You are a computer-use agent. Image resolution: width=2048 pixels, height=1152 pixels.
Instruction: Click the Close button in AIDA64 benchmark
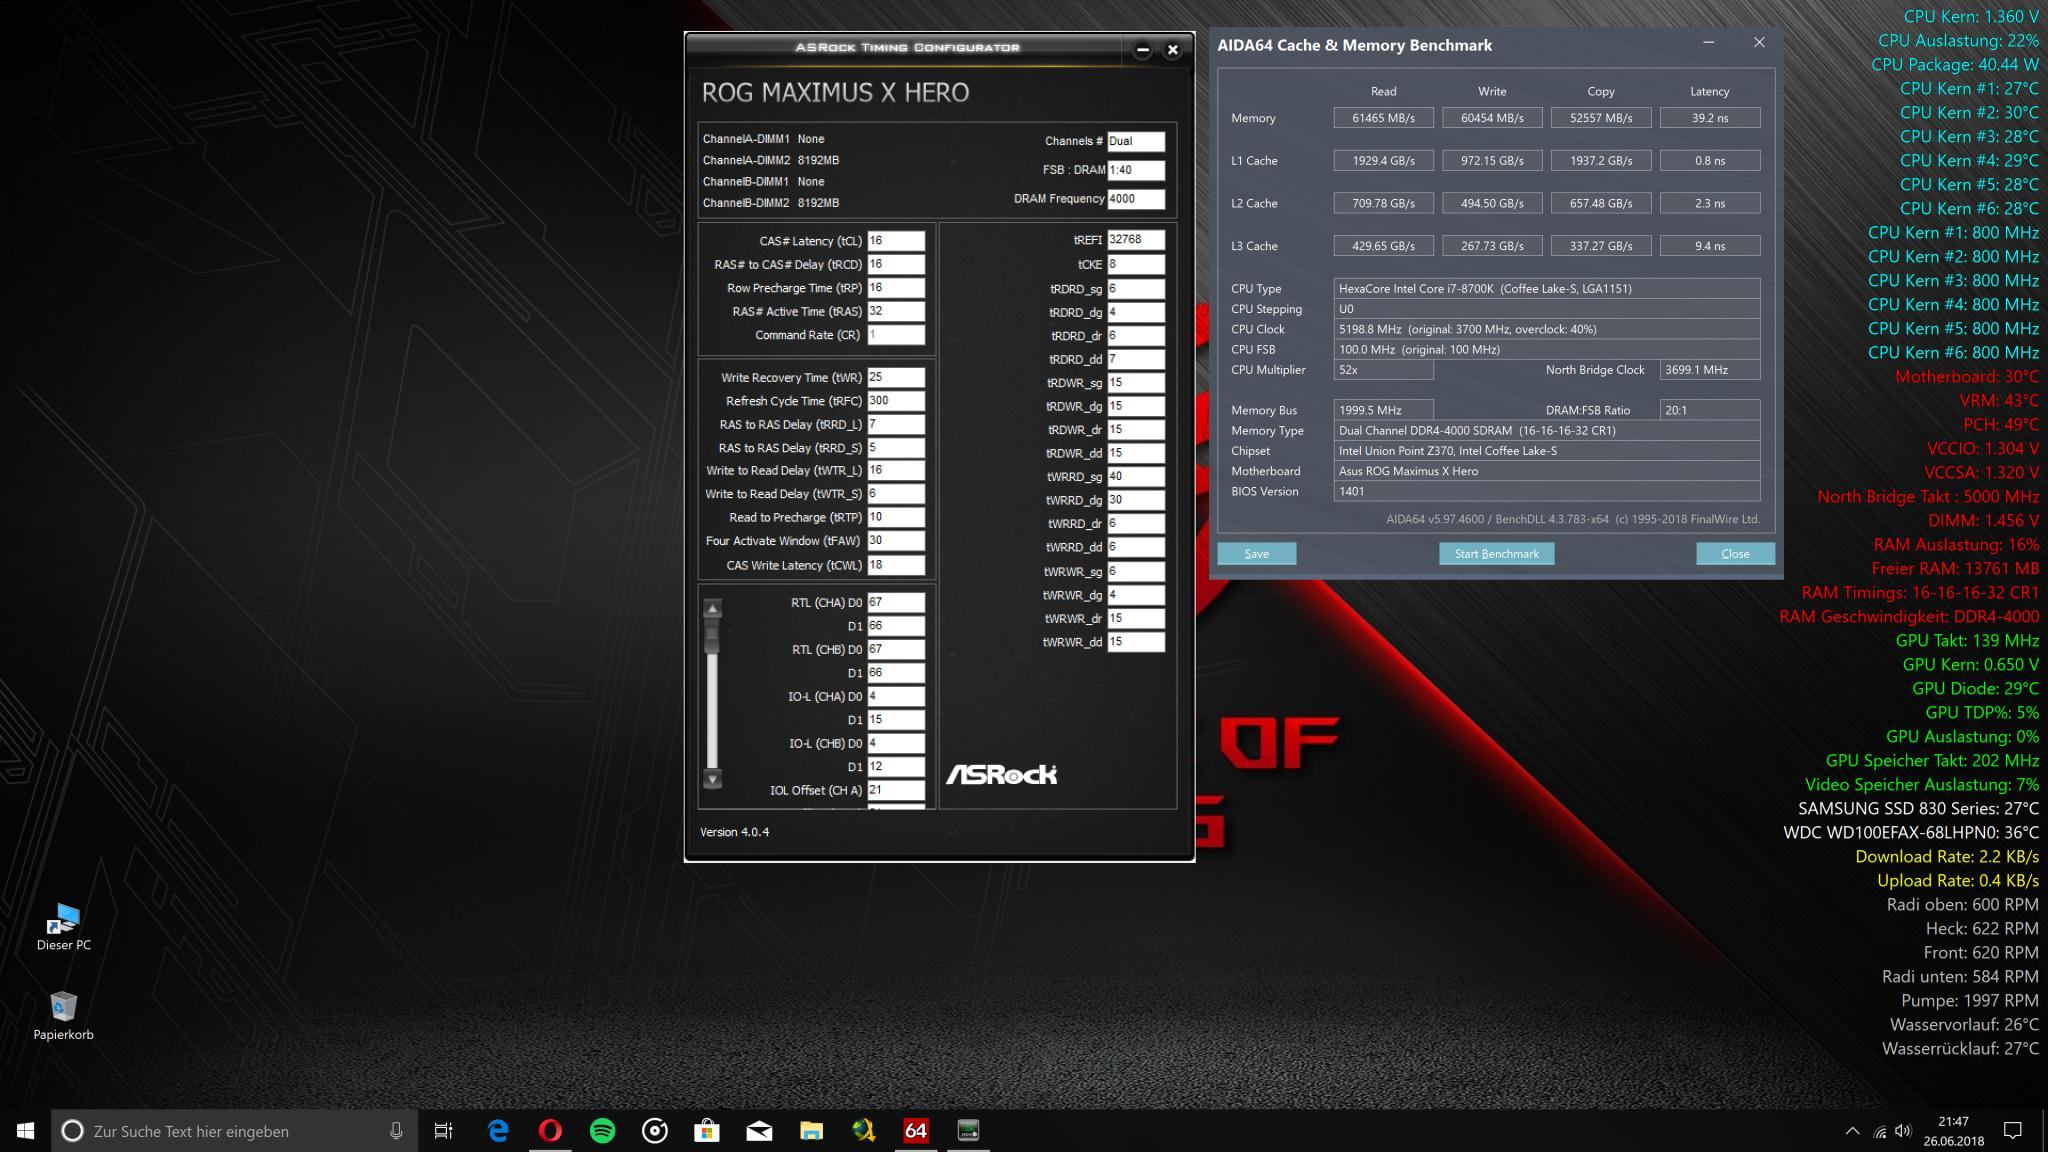tap(1735, 554)
